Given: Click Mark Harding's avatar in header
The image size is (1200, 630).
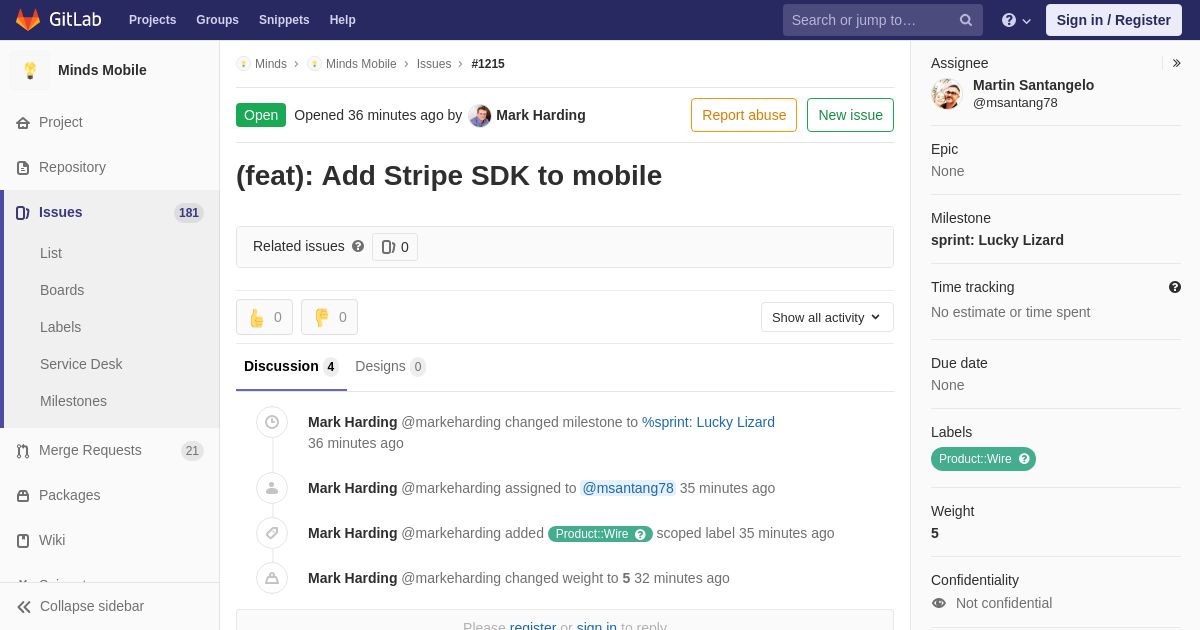Looking at the screenshot, I should pos(480,115).
